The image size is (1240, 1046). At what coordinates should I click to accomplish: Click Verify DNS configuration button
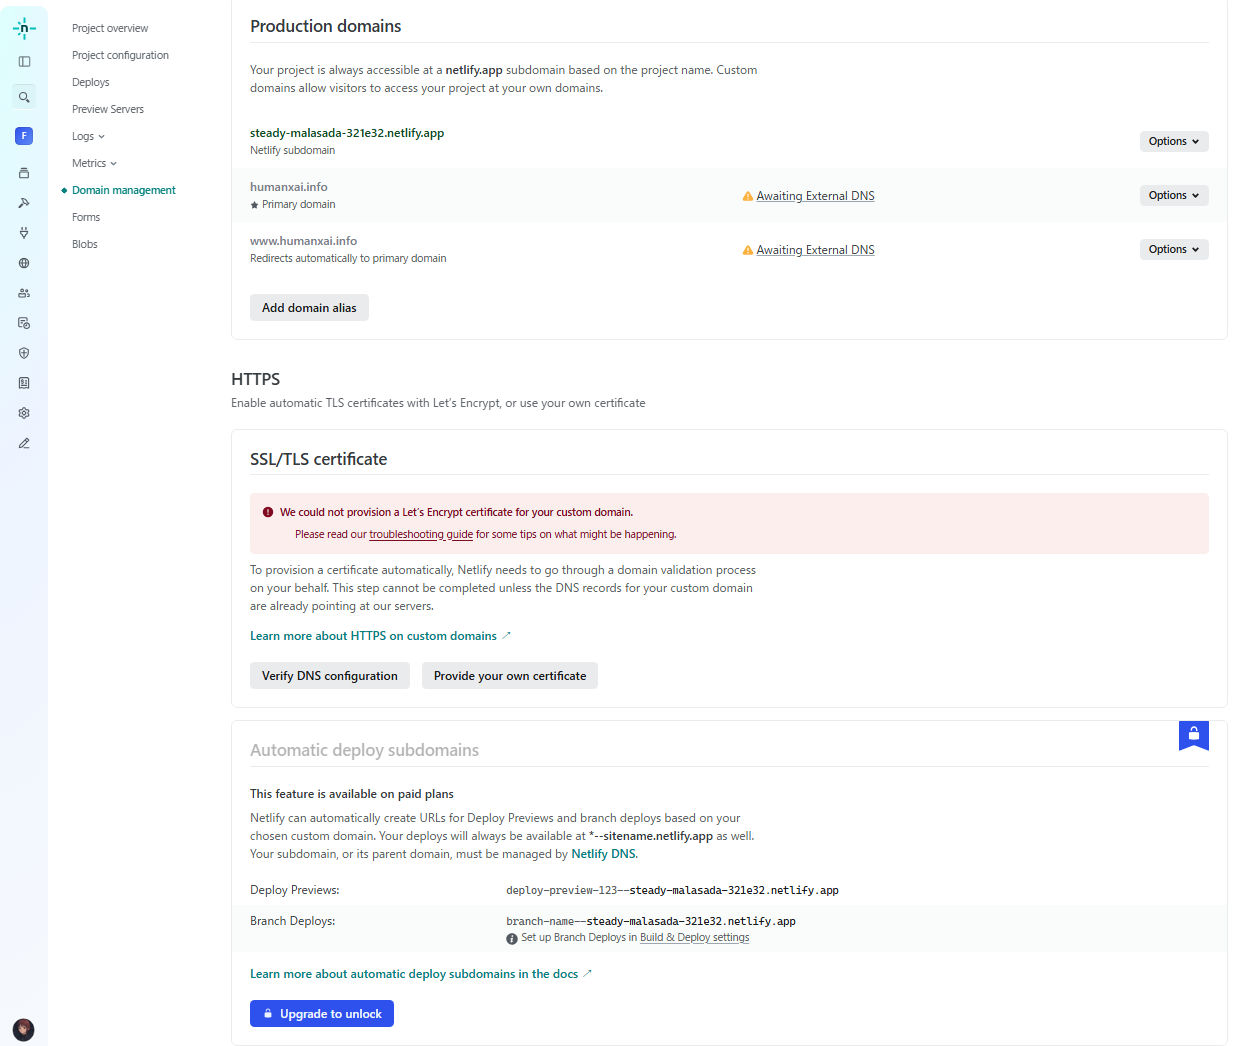click(x=329, y=676)
